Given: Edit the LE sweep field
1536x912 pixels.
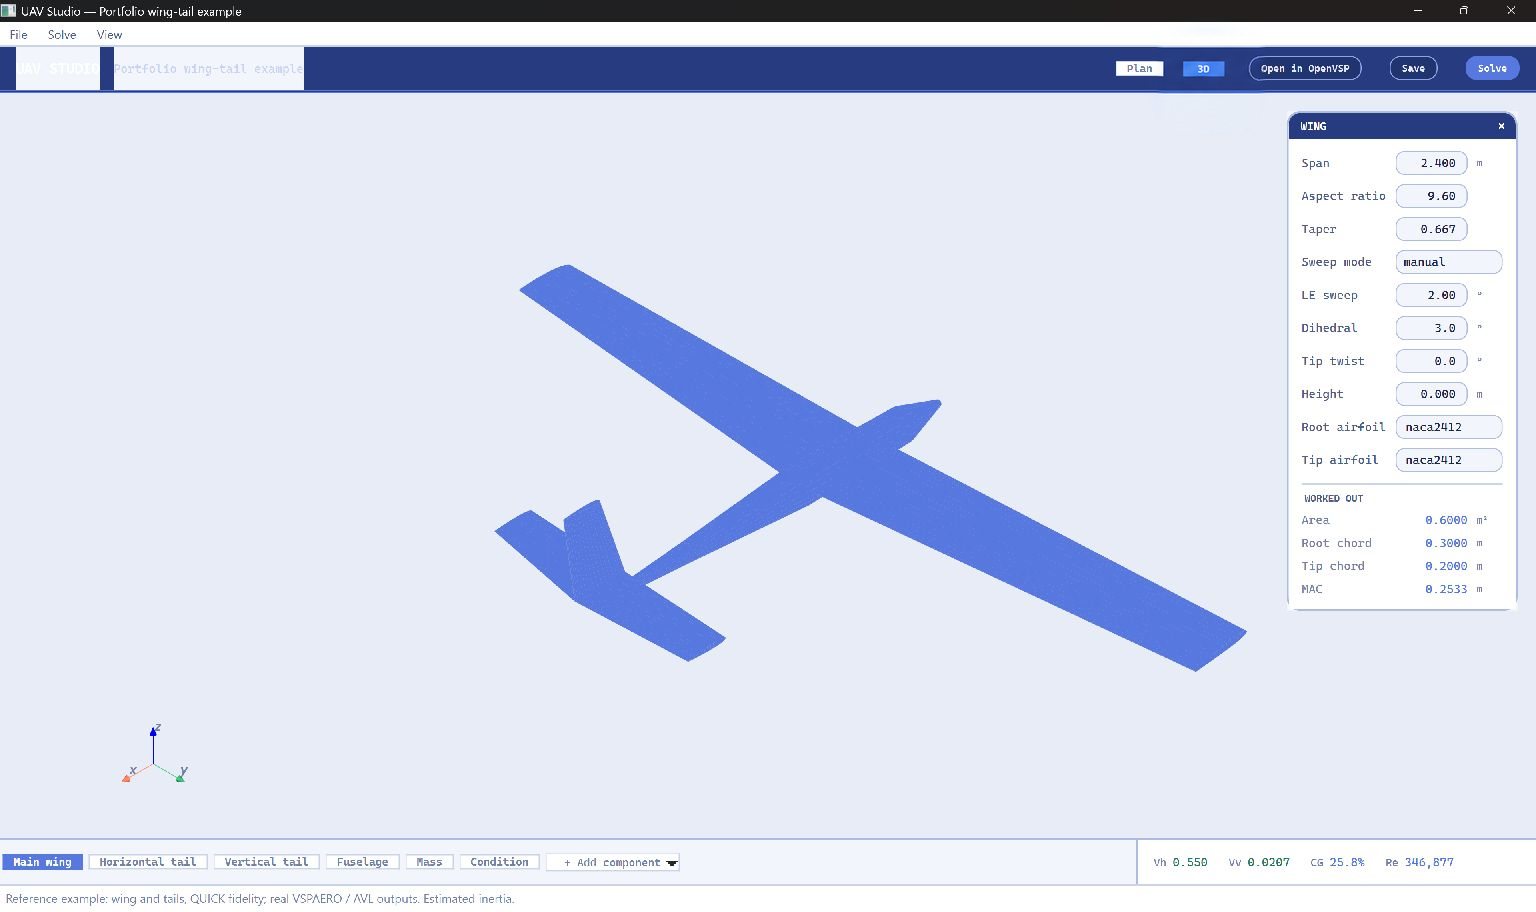Looking at the screenshot, I should (x=1431, y=295).
